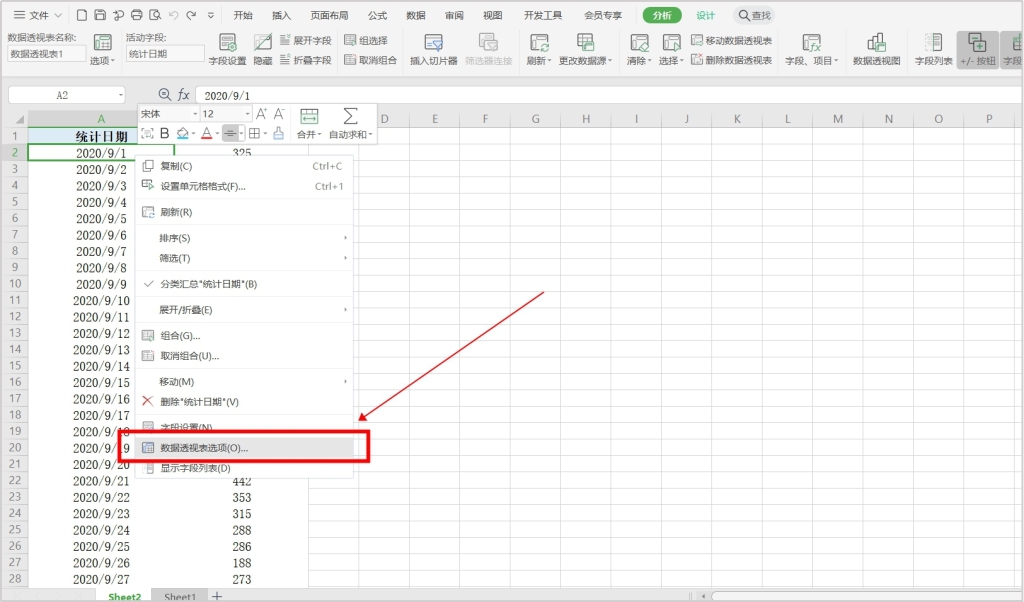Switch to the 设计 ribbon tab
Screen dimensions: 1024x602
705,15
